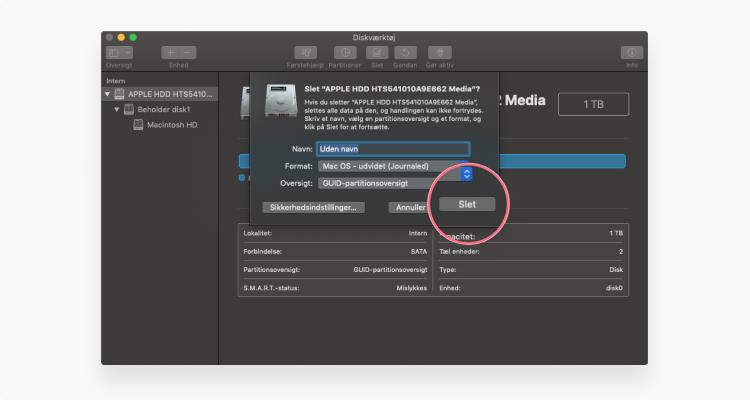This screenshot has width=750, height=400.
Task: Collapse the APPLE HDD disclosure triangle
Action: tap(108, 94)
